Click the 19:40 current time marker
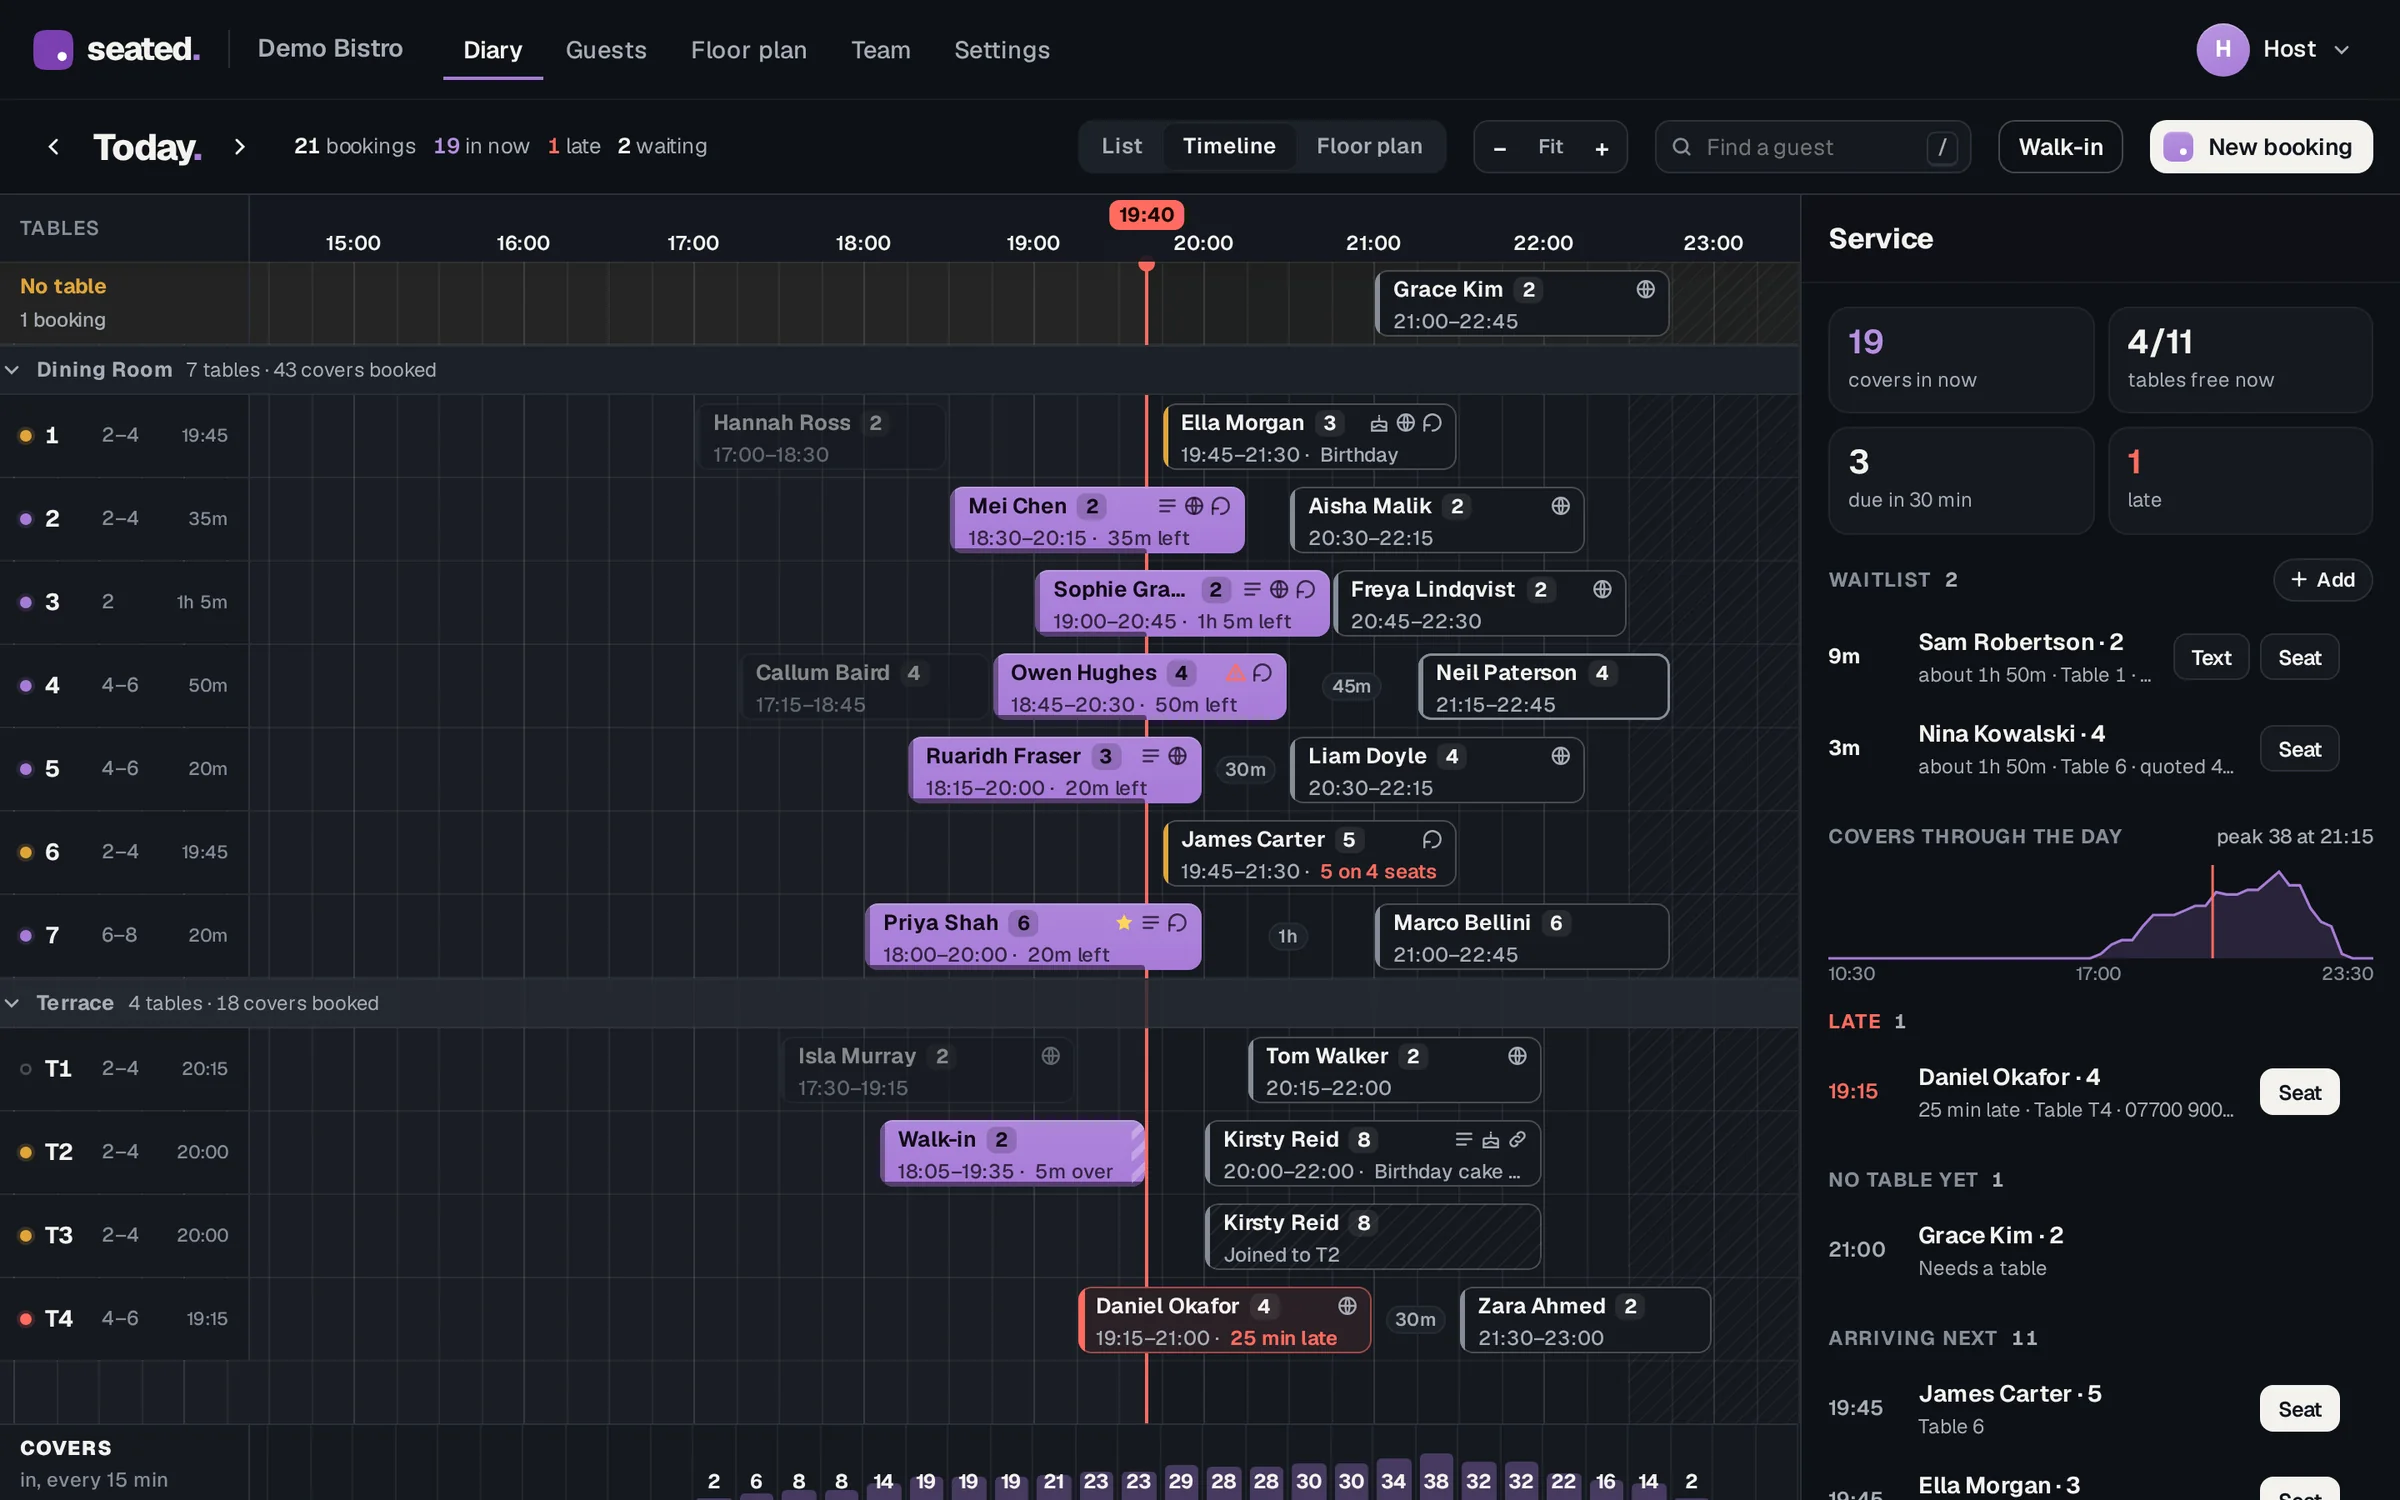 pyautogui.click(x=1146, y=215)
